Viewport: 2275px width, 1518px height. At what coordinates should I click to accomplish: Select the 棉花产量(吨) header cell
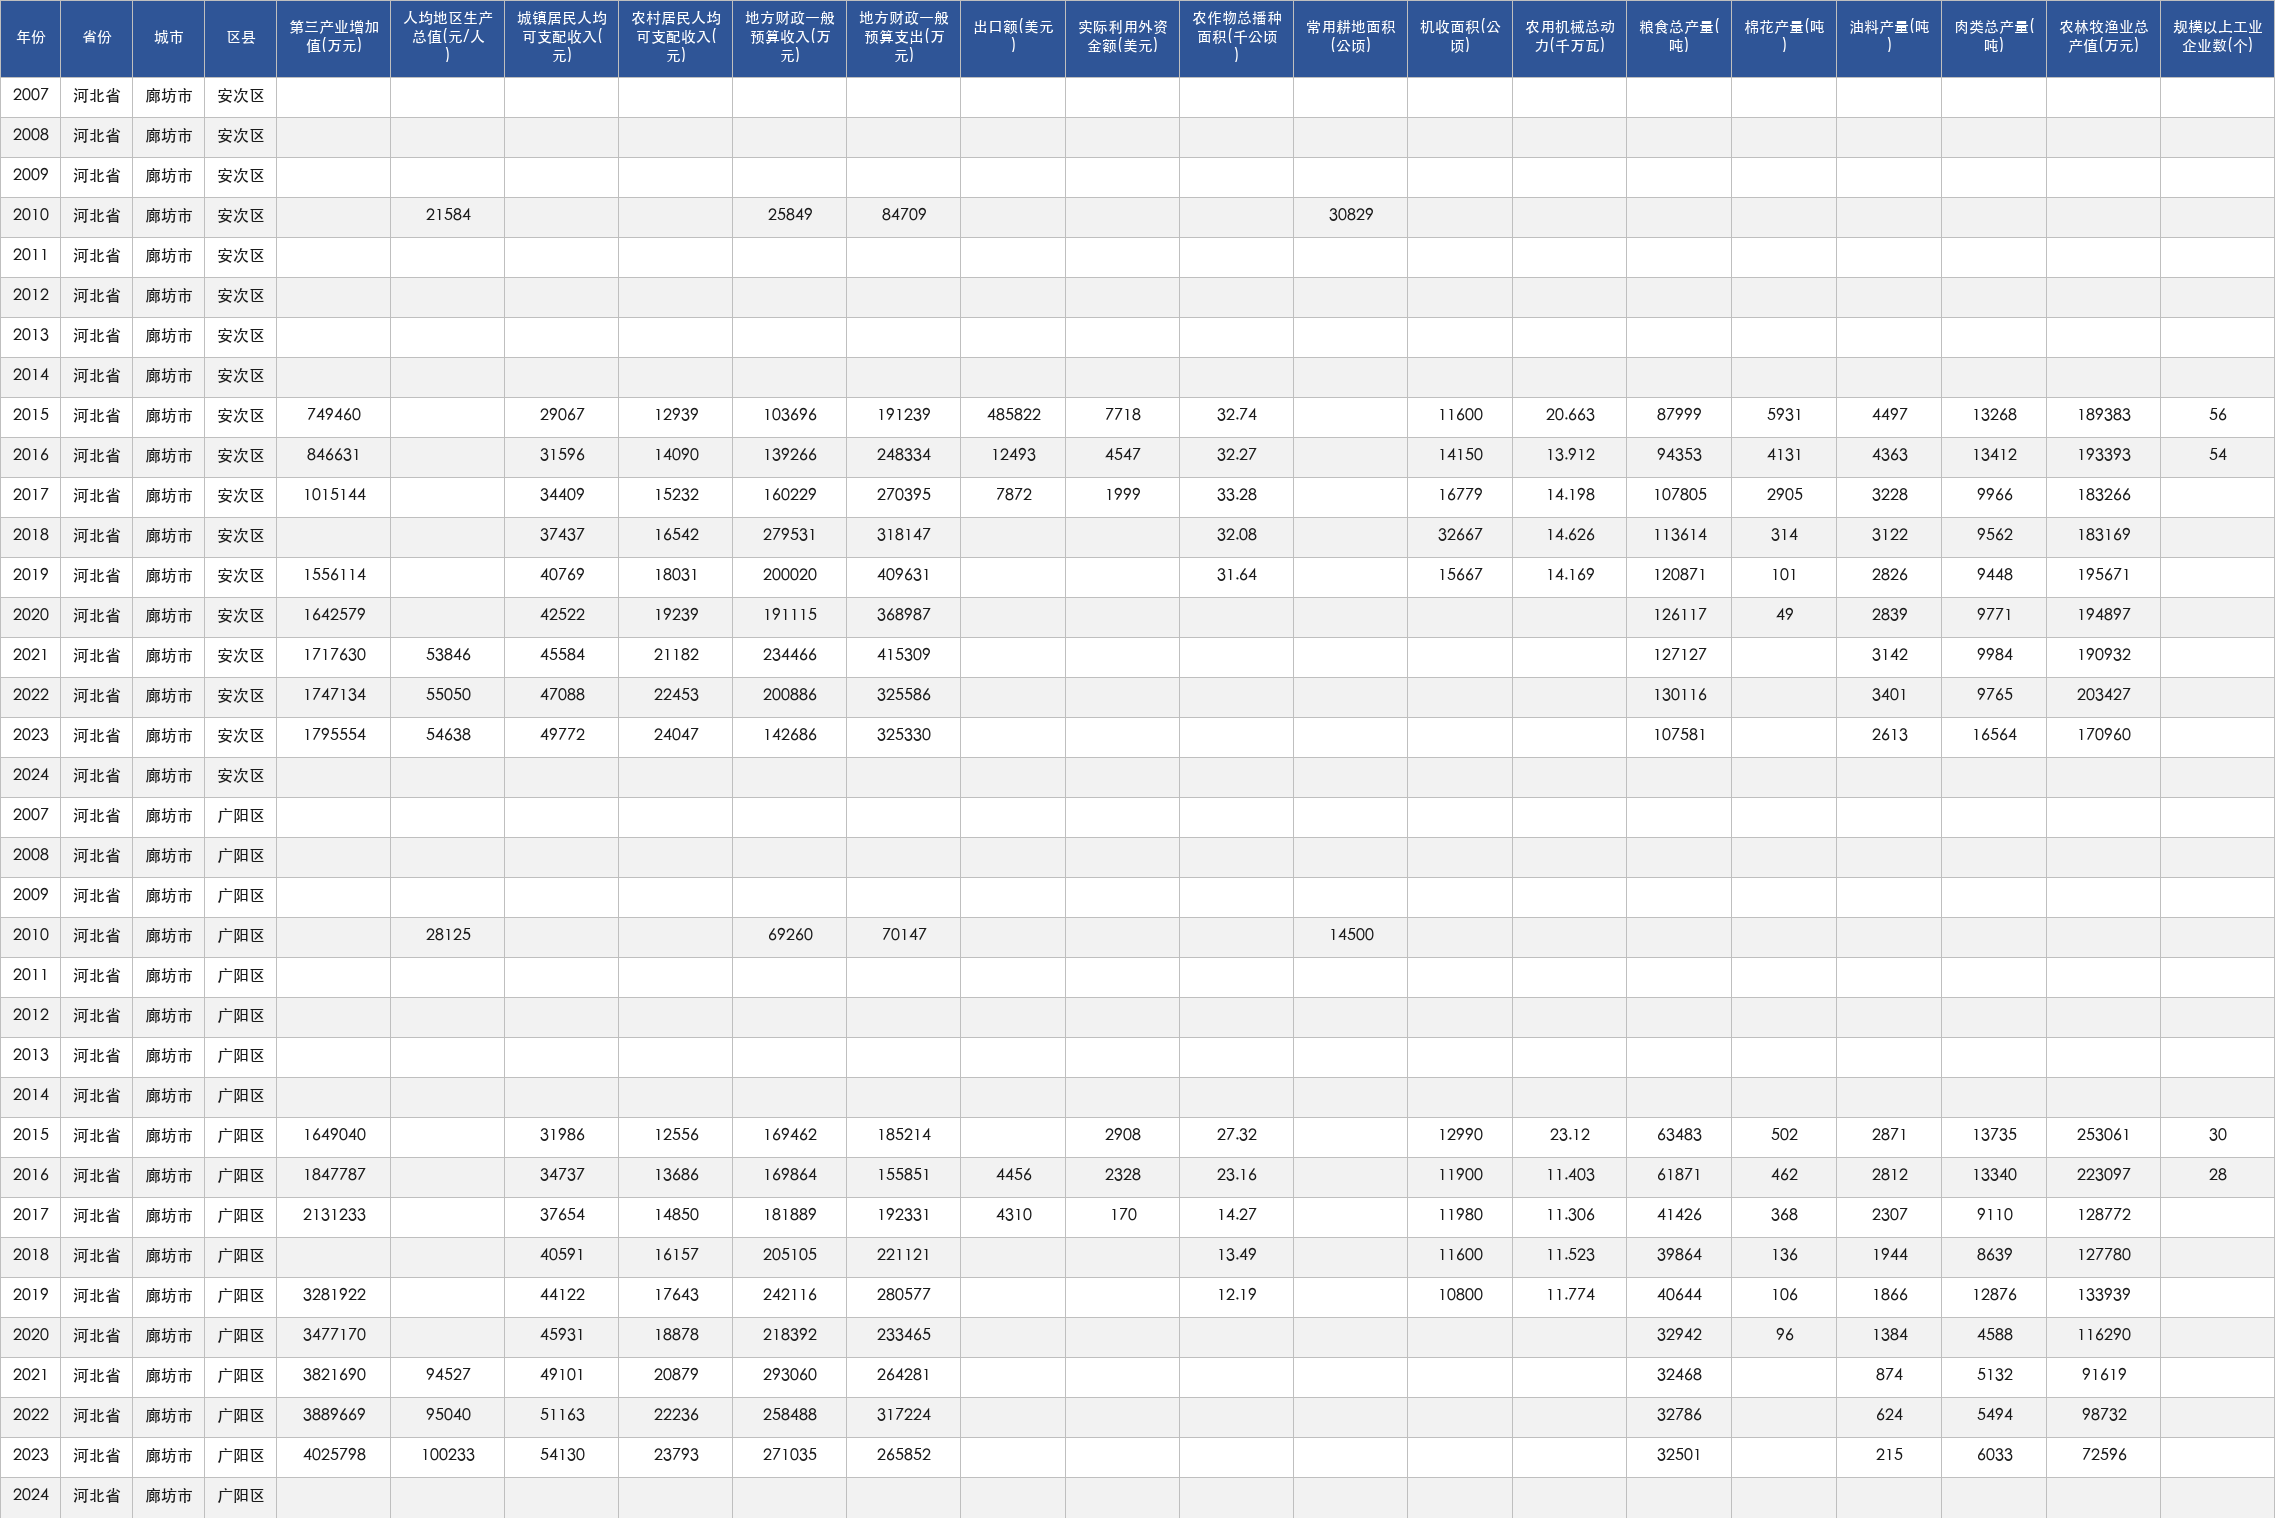[x=1784, y=38]
